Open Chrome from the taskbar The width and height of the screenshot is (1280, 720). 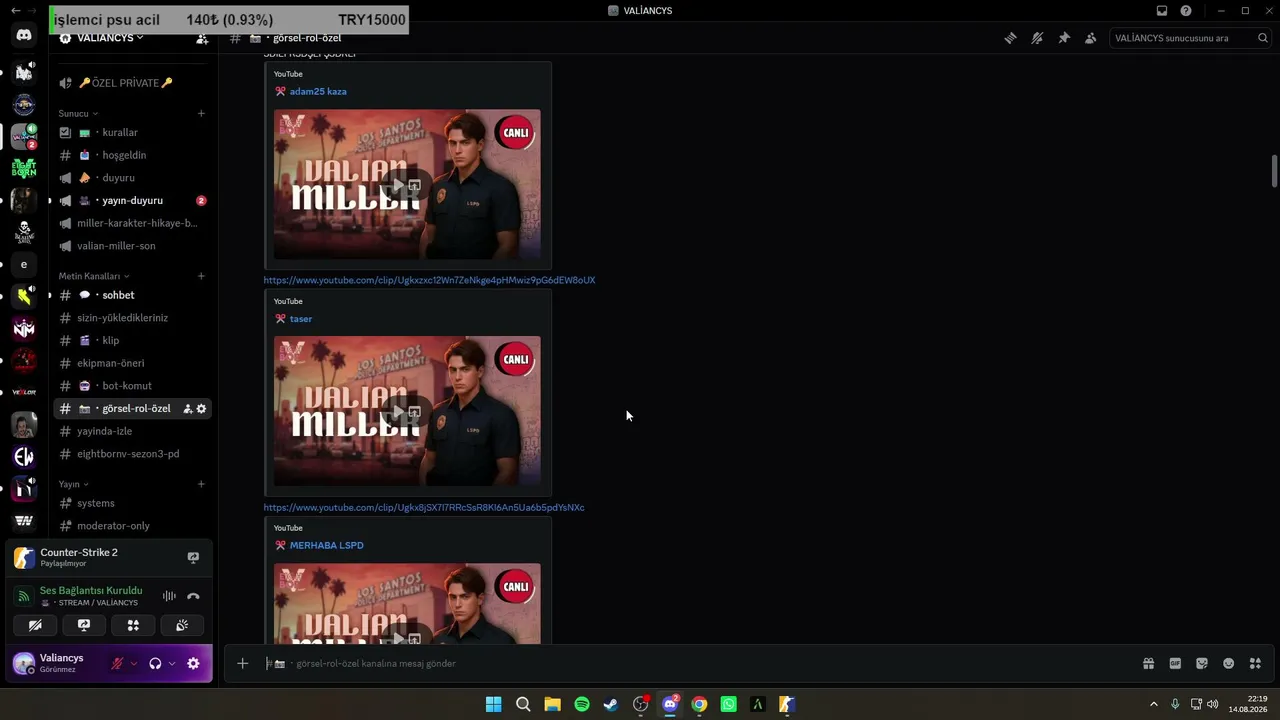(699, 705)
